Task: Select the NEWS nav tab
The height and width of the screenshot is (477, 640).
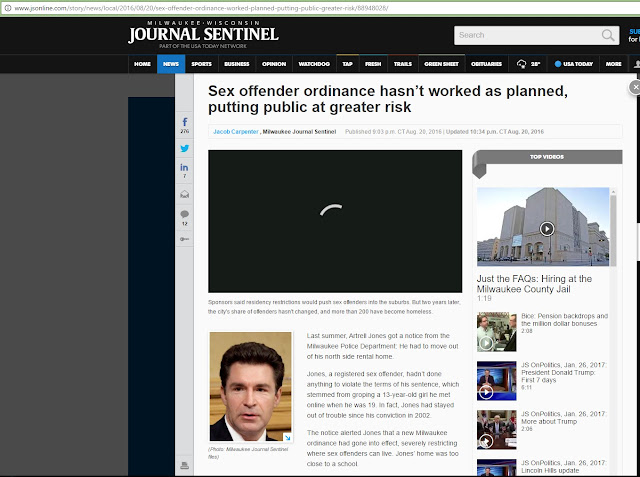Action: tap(171, 64)
